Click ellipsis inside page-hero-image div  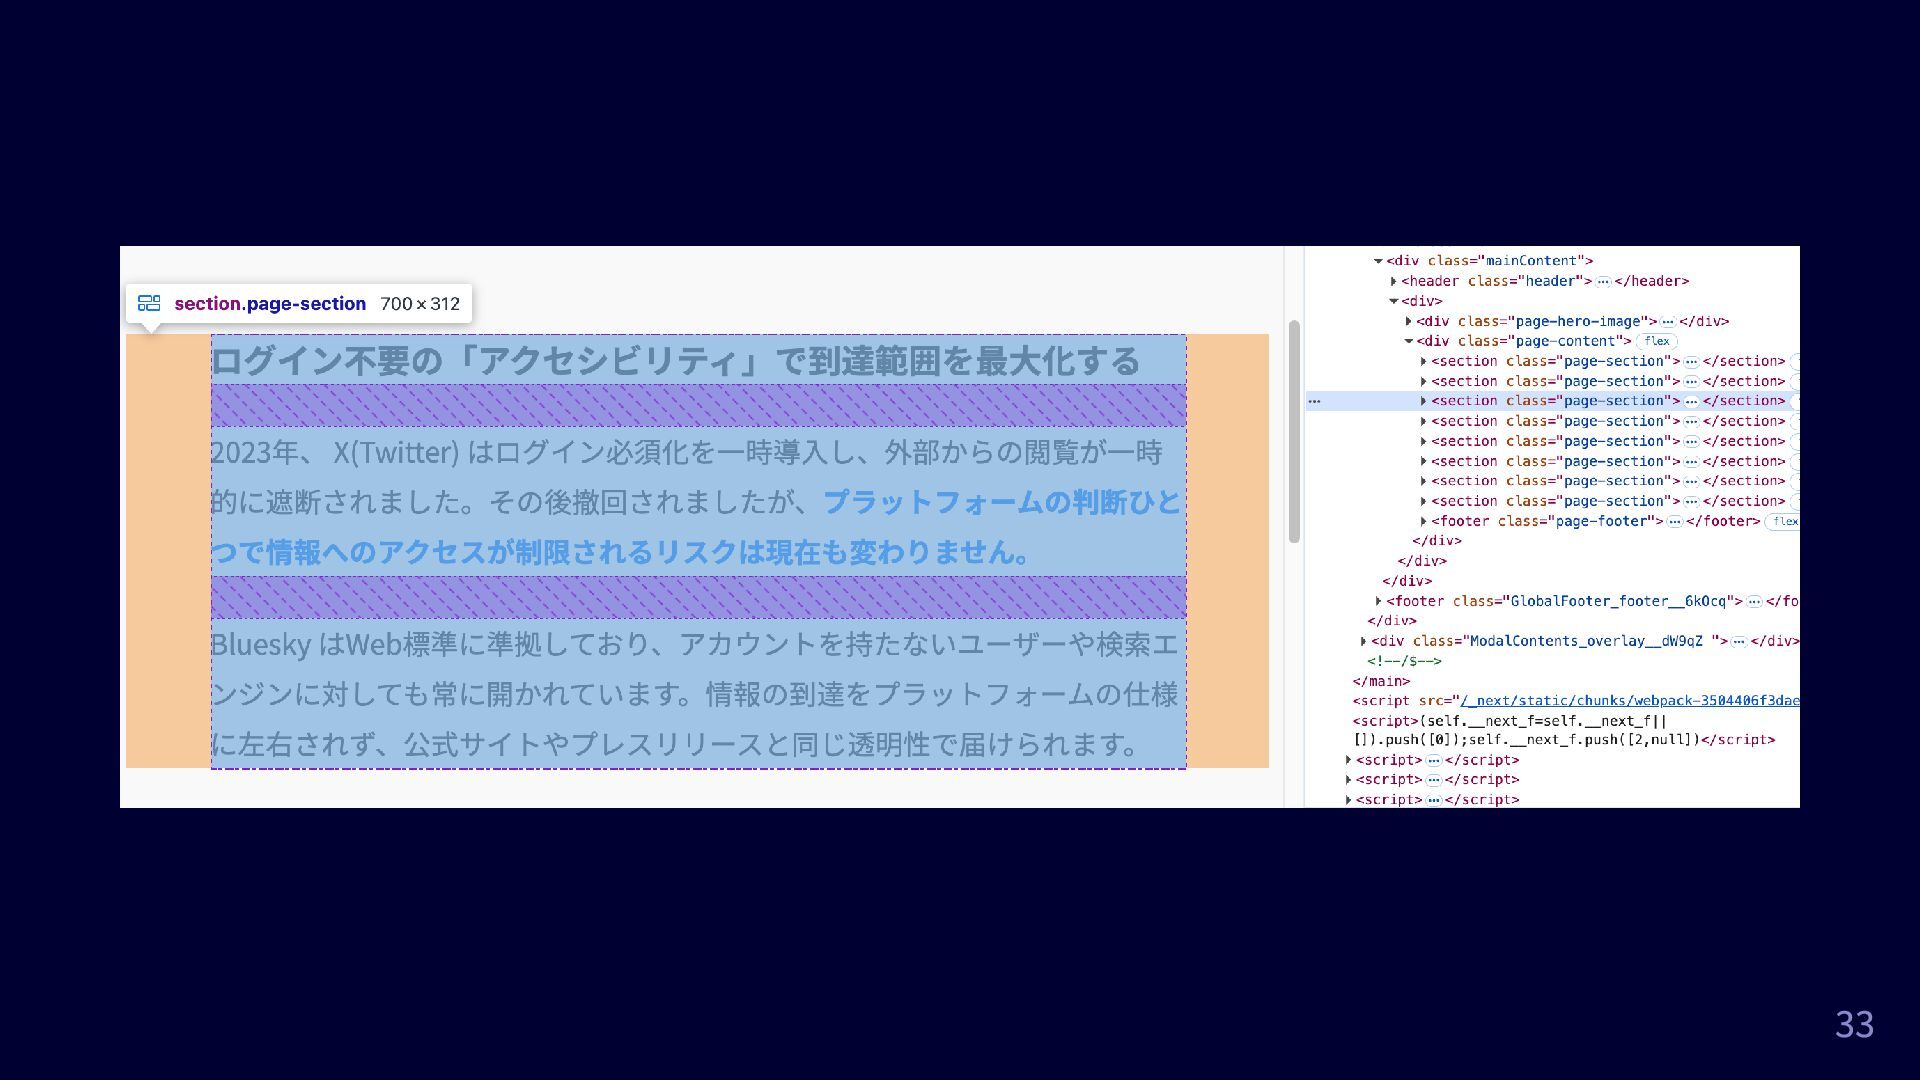1667,321
